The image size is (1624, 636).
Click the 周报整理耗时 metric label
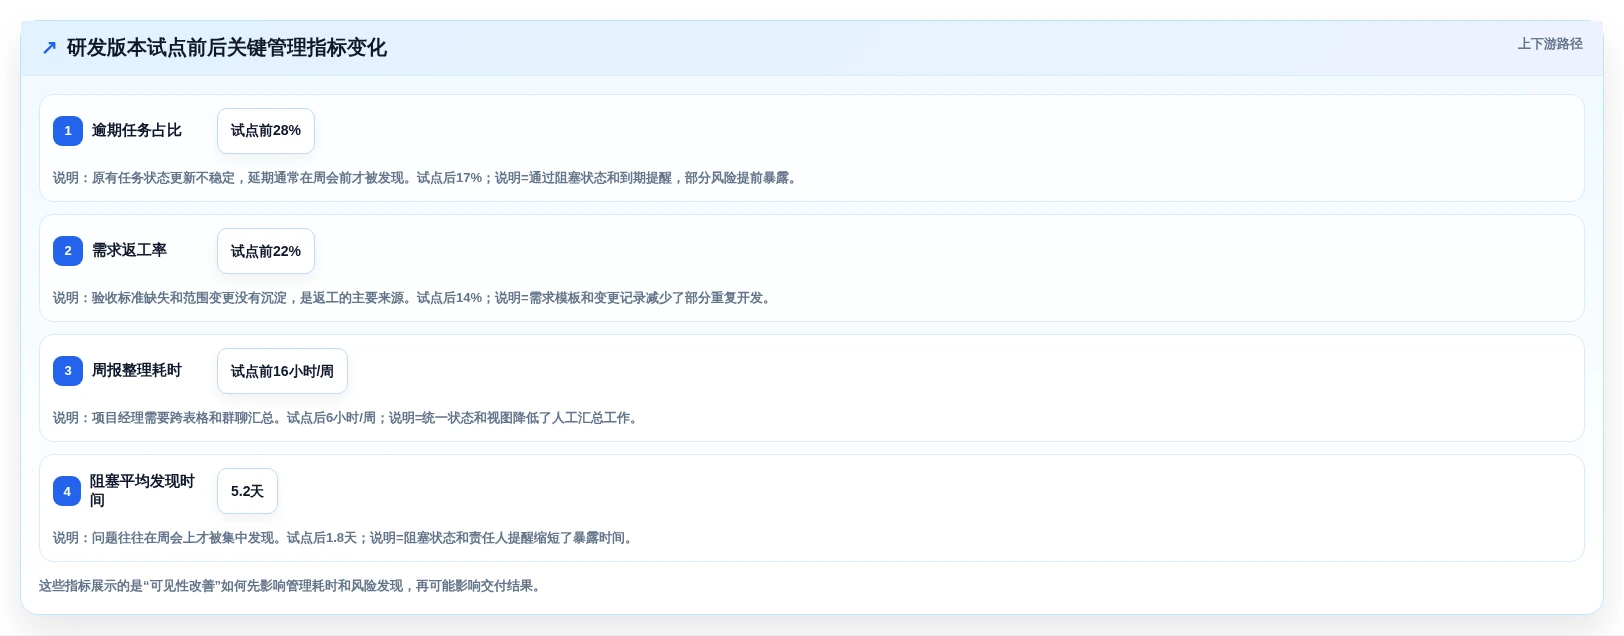(x=137, y=370)
